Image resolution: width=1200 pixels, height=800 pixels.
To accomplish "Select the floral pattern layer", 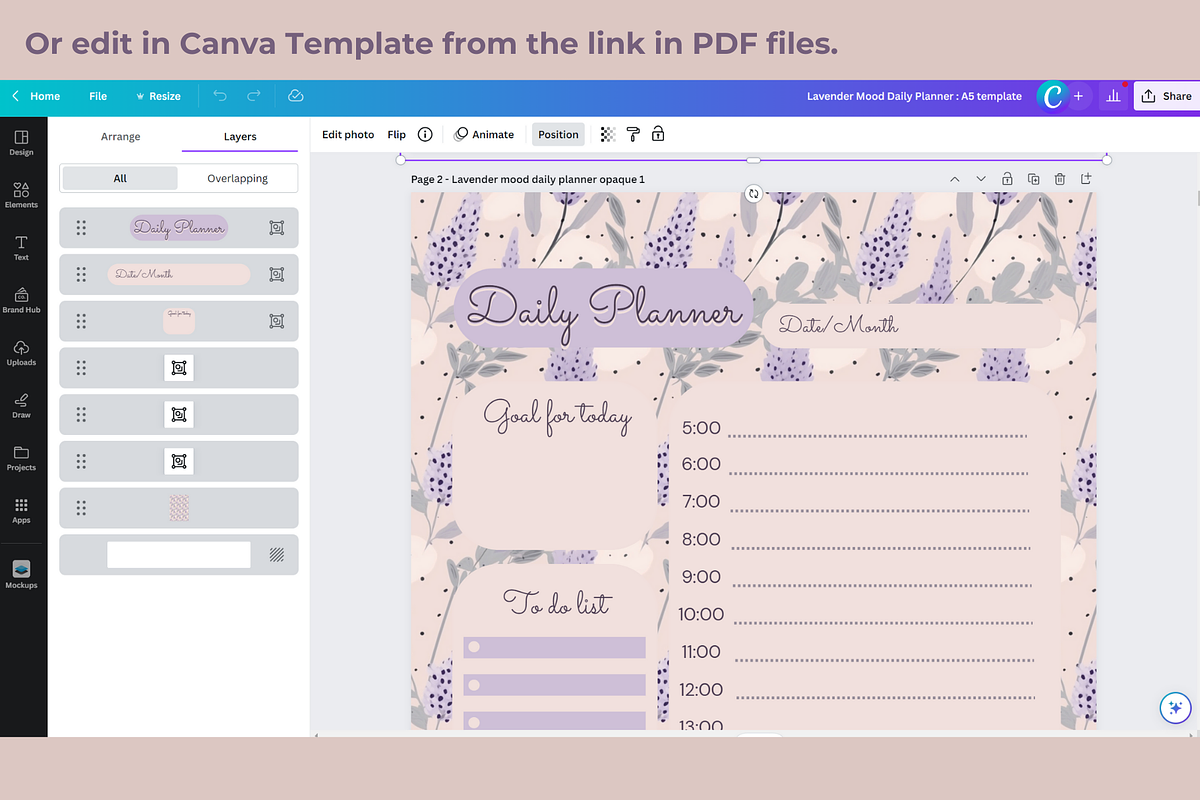I will [179, 508].
